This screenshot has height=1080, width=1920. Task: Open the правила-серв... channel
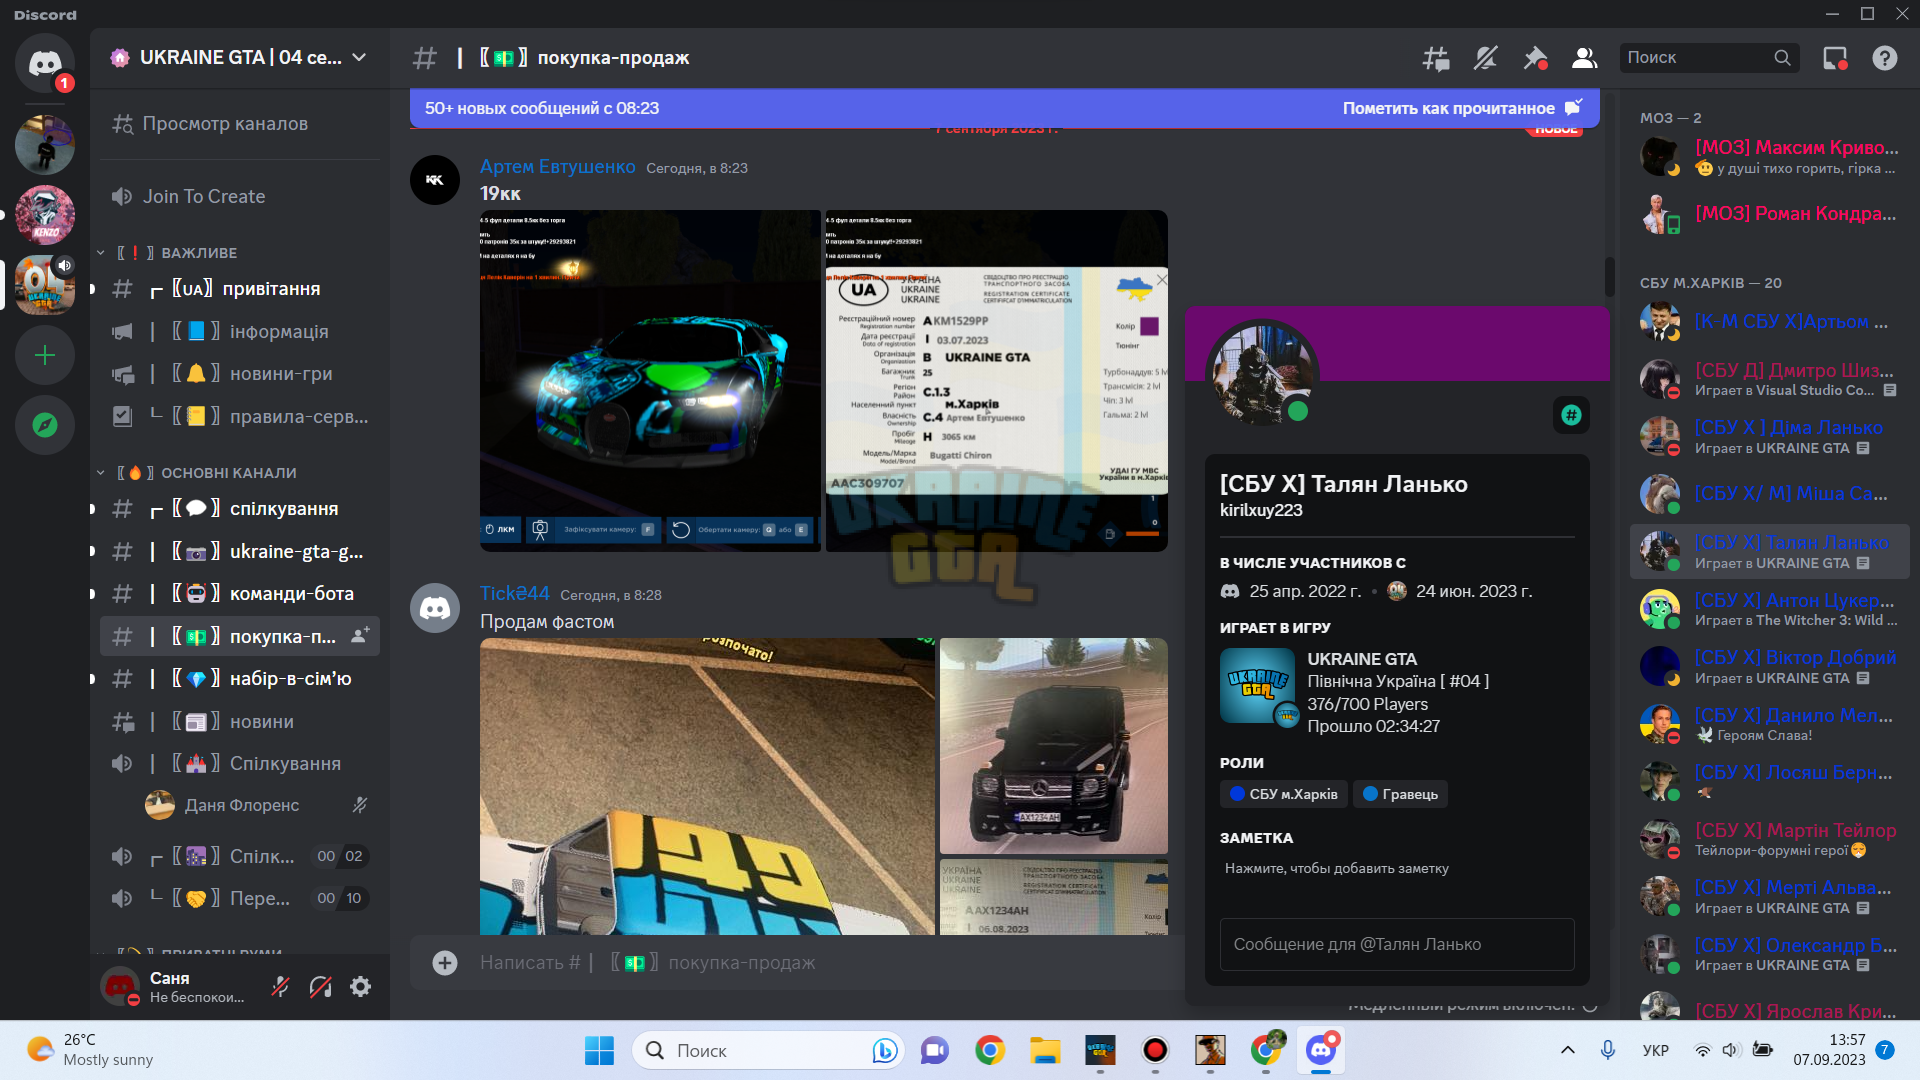click(240, 416)
